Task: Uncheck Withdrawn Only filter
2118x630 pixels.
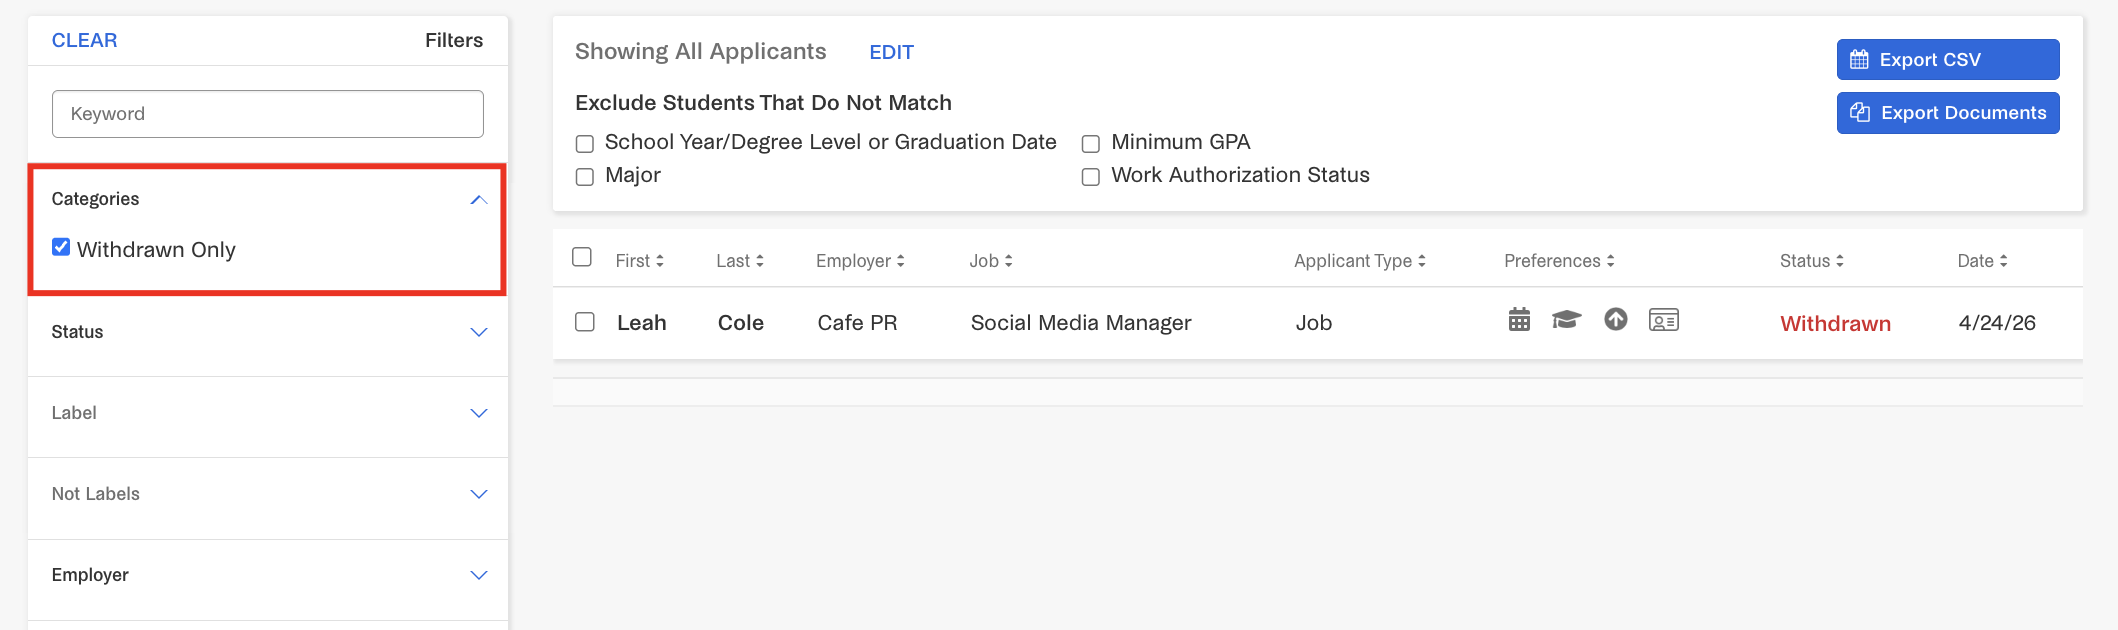Action: (61, 247)
